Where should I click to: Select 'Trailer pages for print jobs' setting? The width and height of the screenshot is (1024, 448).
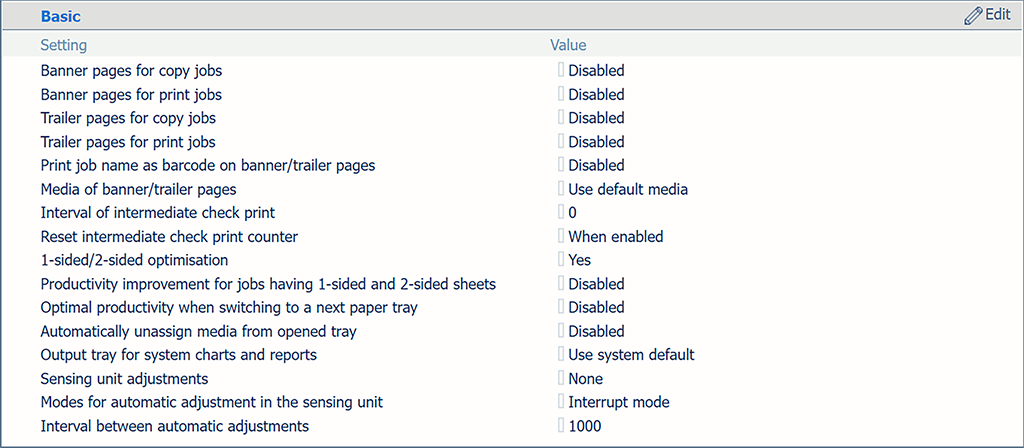pyautogui.click(x=128, y=142)
